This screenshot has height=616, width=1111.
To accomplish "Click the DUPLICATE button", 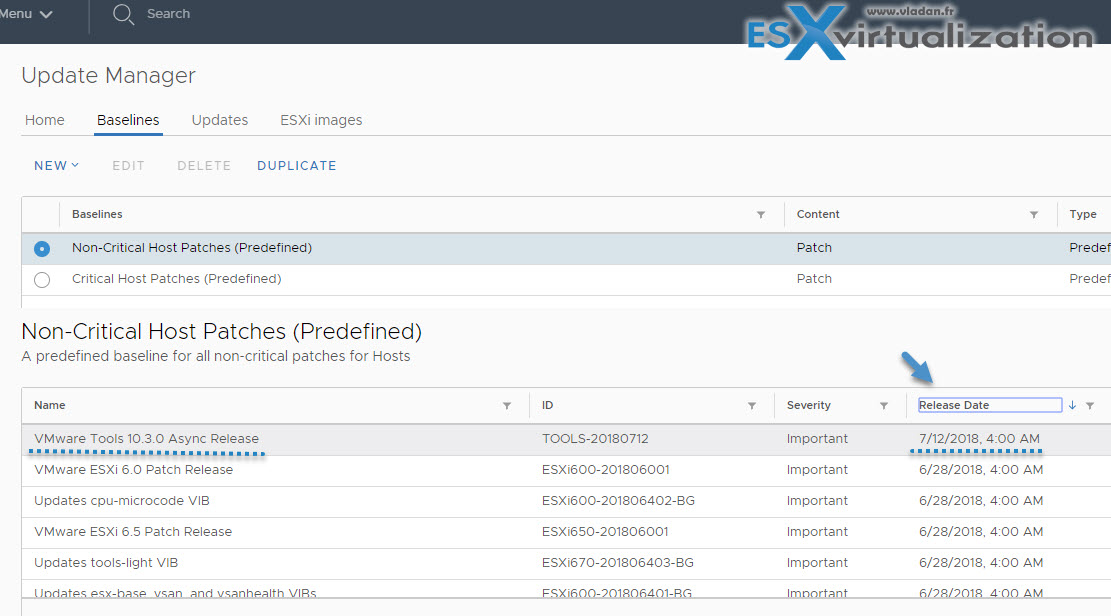I will pyautogui.click(x=297, y=166).
